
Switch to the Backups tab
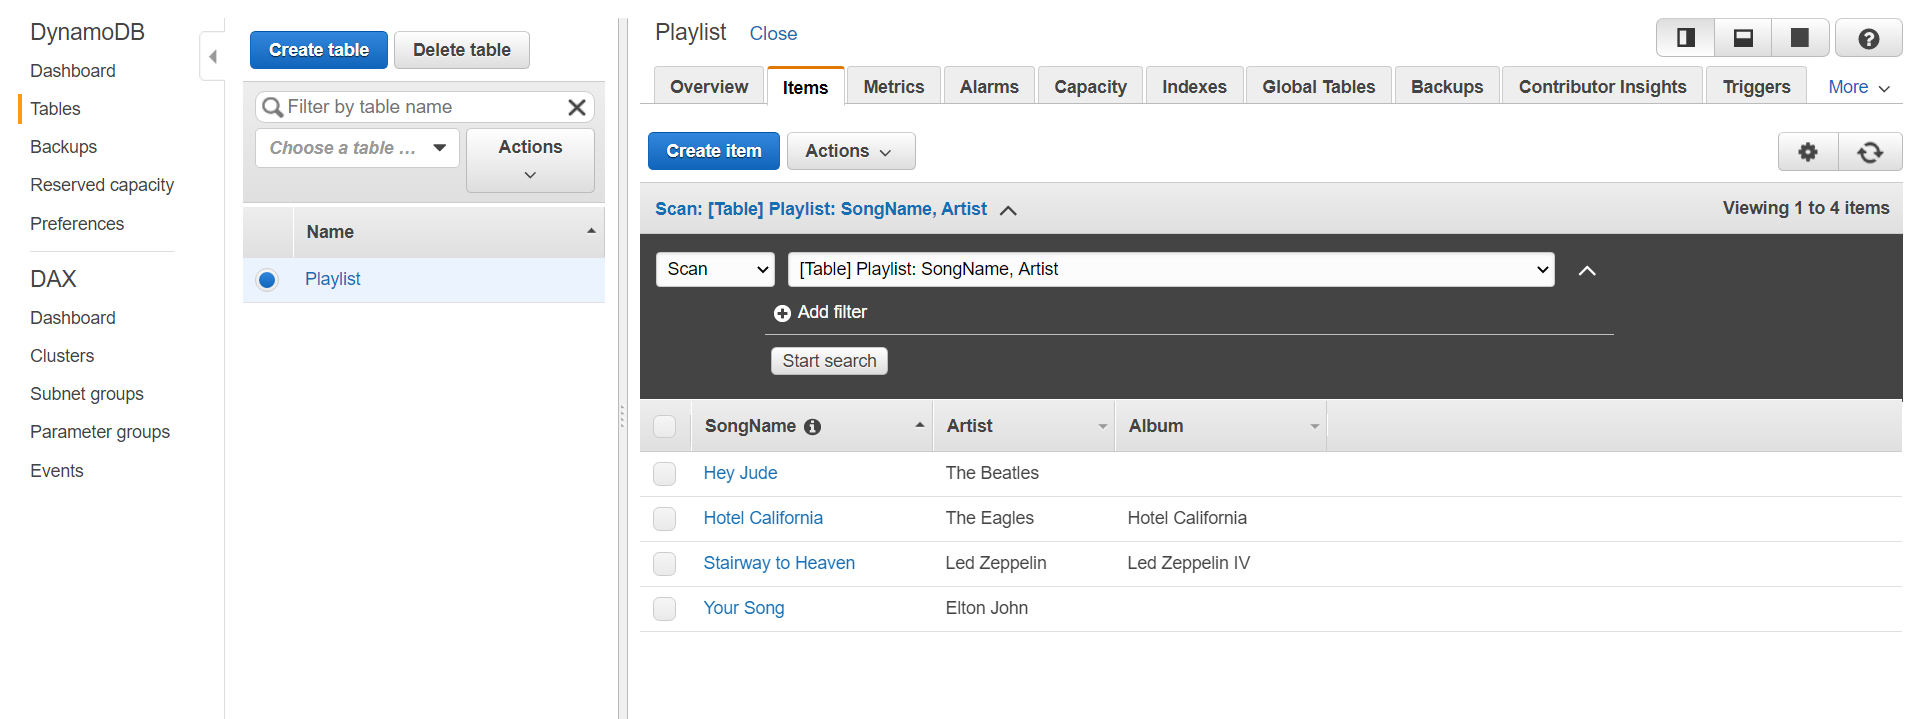point(1447,87)
